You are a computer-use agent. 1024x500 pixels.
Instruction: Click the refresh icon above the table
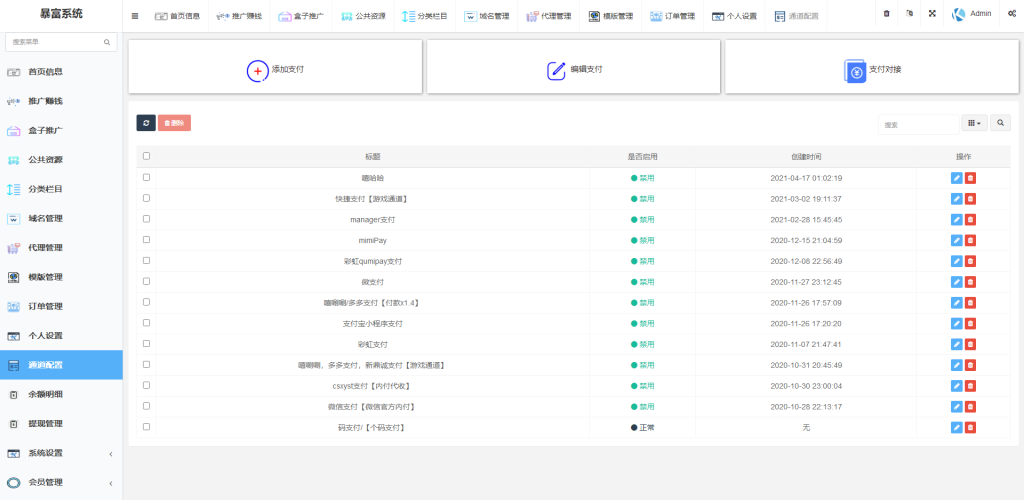tap(146, 123)
